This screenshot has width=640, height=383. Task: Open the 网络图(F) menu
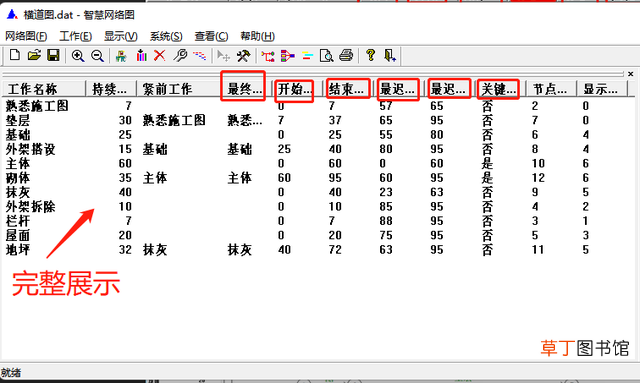[26, 36]
